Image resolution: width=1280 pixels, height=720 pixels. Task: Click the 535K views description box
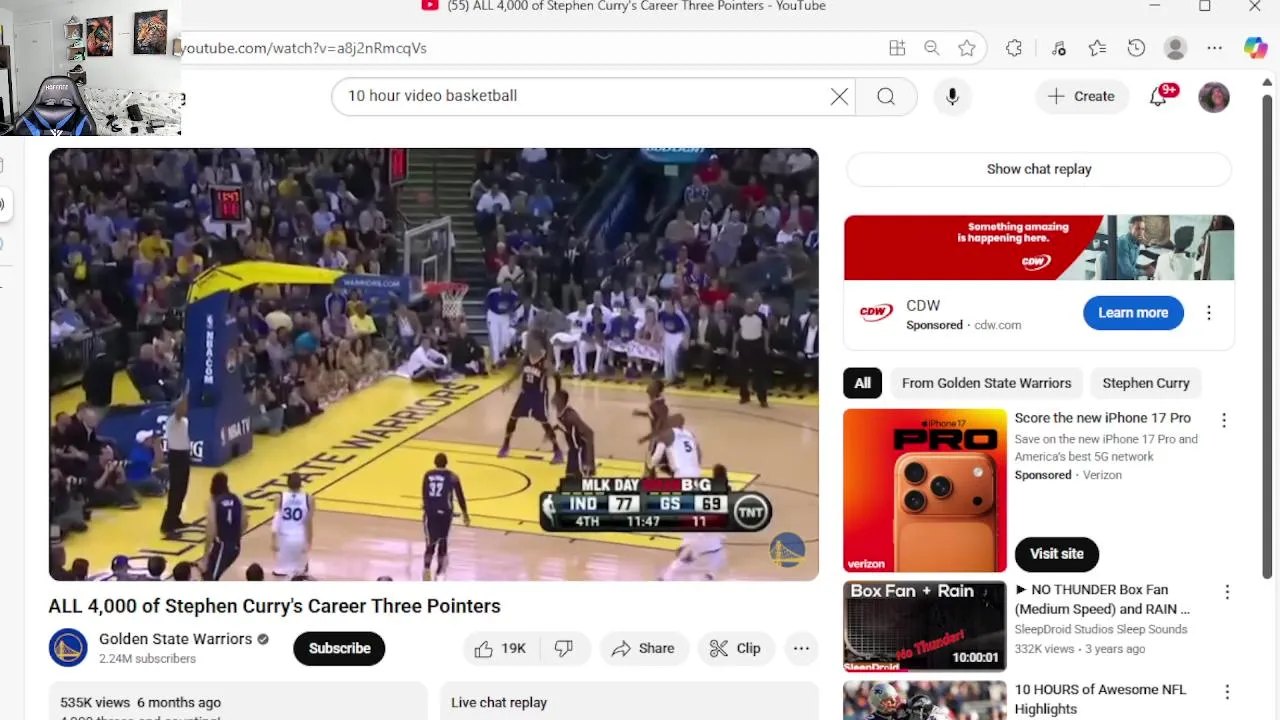pyautogui.click(x=238, y=701)
